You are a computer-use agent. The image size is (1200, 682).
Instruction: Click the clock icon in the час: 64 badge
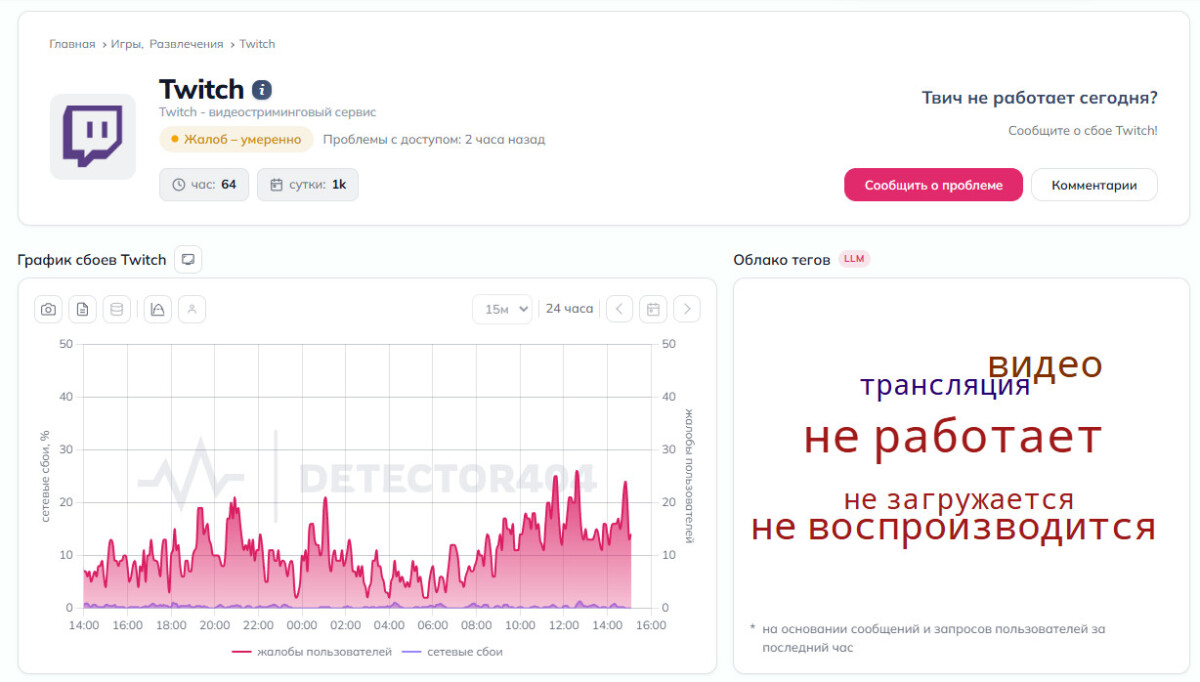(x=177, y=184)
